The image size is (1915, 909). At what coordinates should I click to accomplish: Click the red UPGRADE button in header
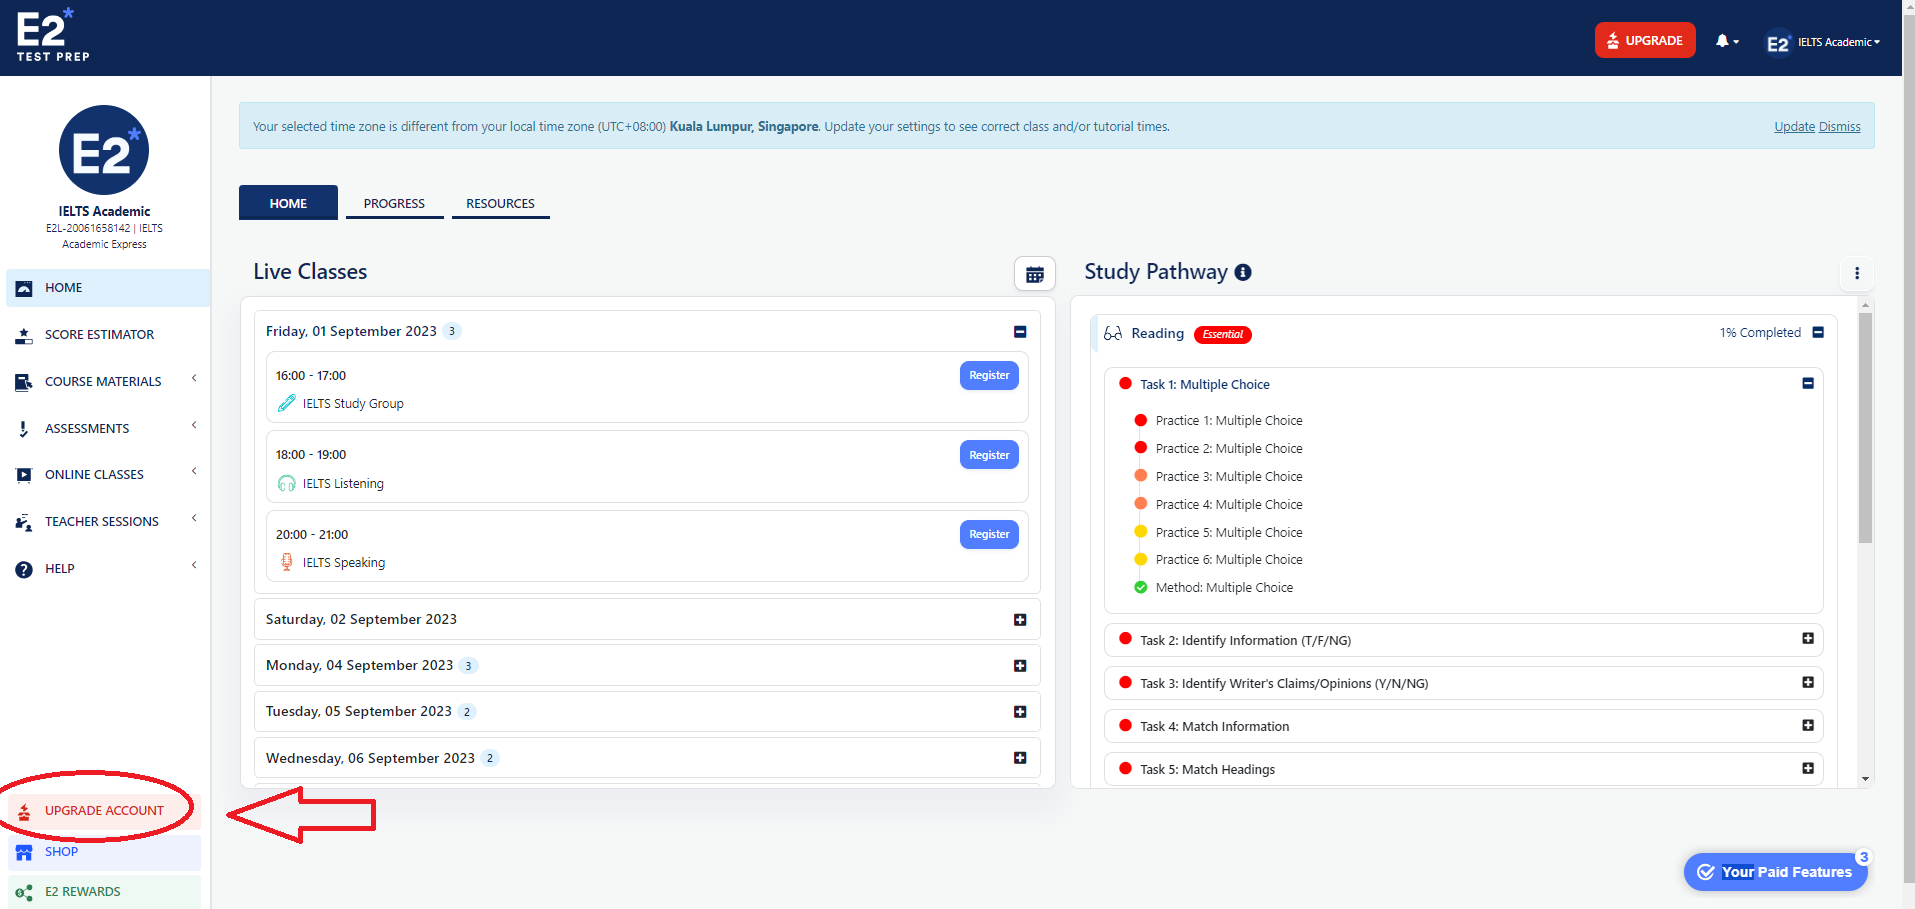[x=1645, y=40]
